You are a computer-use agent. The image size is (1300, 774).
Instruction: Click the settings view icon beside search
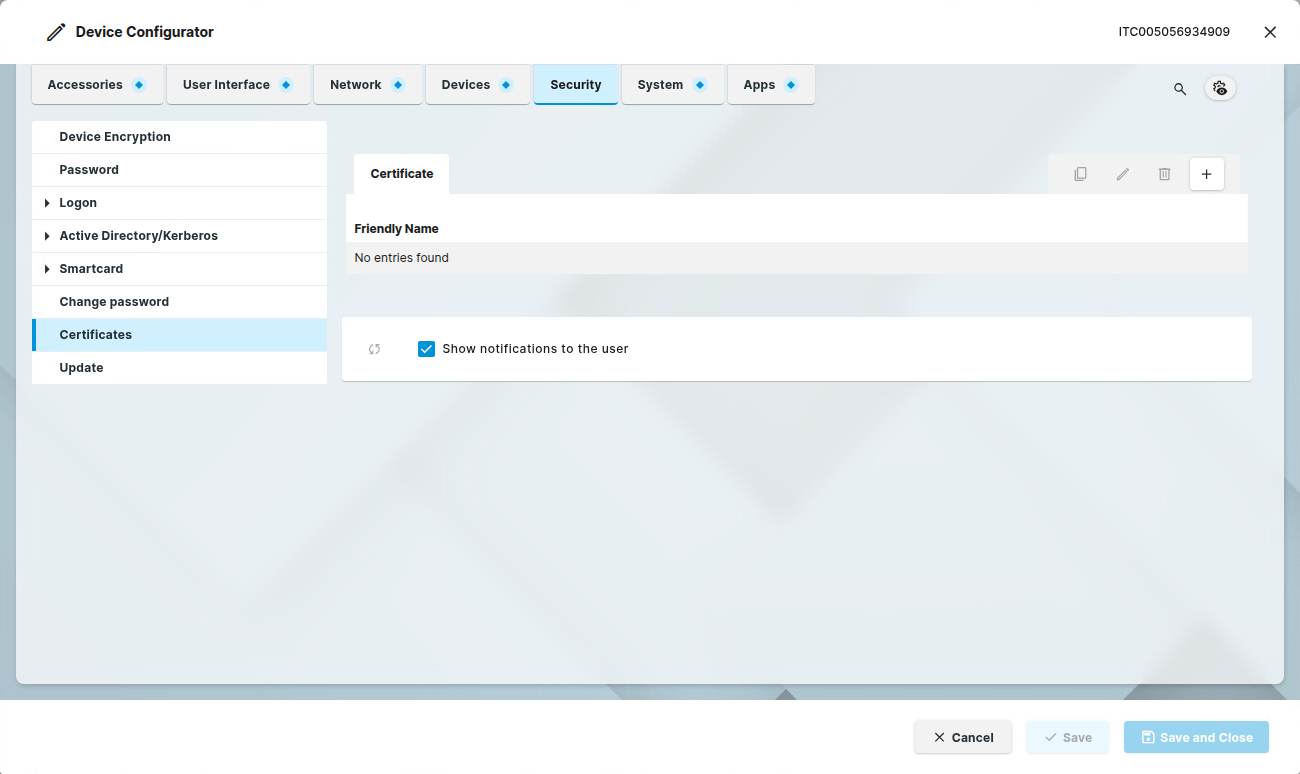point(1220,88)
